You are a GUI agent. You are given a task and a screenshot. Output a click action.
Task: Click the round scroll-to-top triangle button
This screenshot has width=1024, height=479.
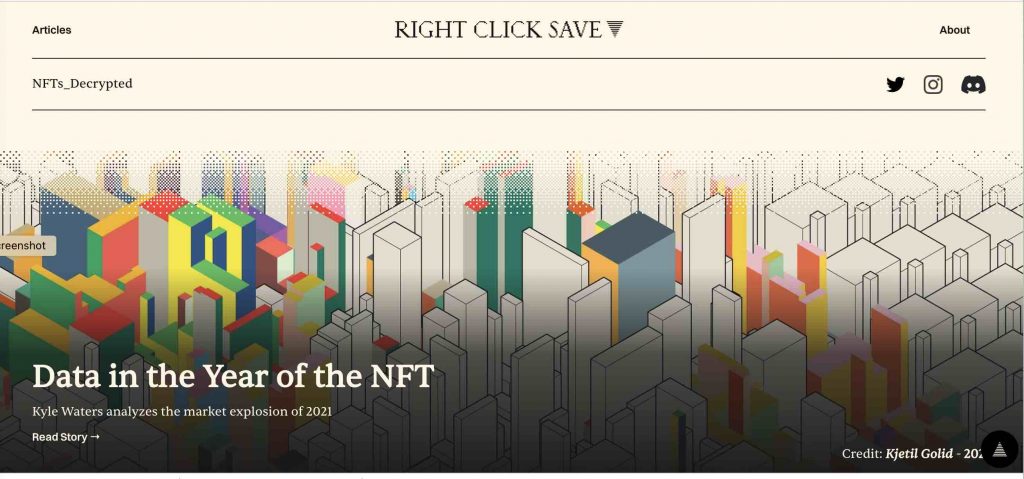click(999, 449)
